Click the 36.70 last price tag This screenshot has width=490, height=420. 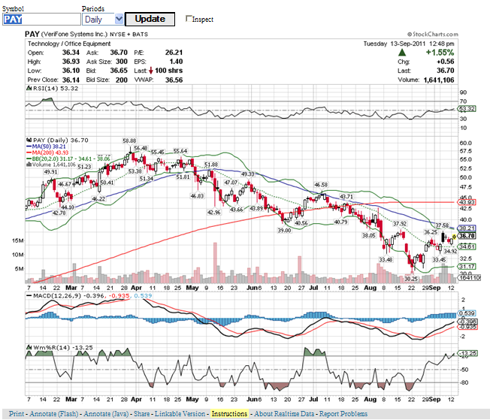pos(467,236)
